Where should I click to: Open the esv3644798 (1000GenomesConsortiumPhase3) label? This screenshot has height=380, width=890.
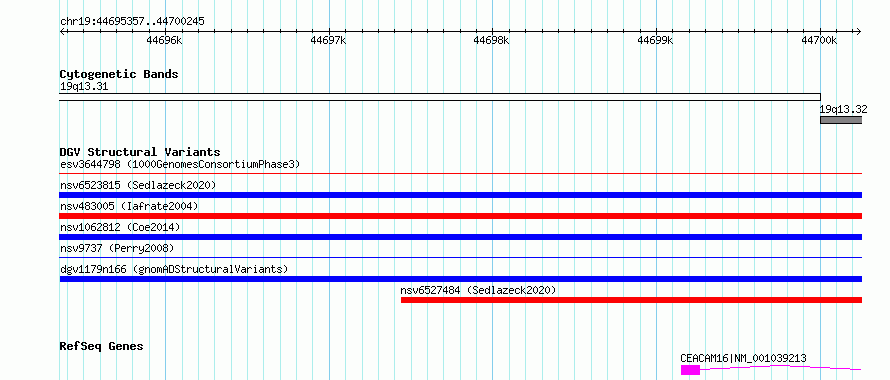point(180,165)
